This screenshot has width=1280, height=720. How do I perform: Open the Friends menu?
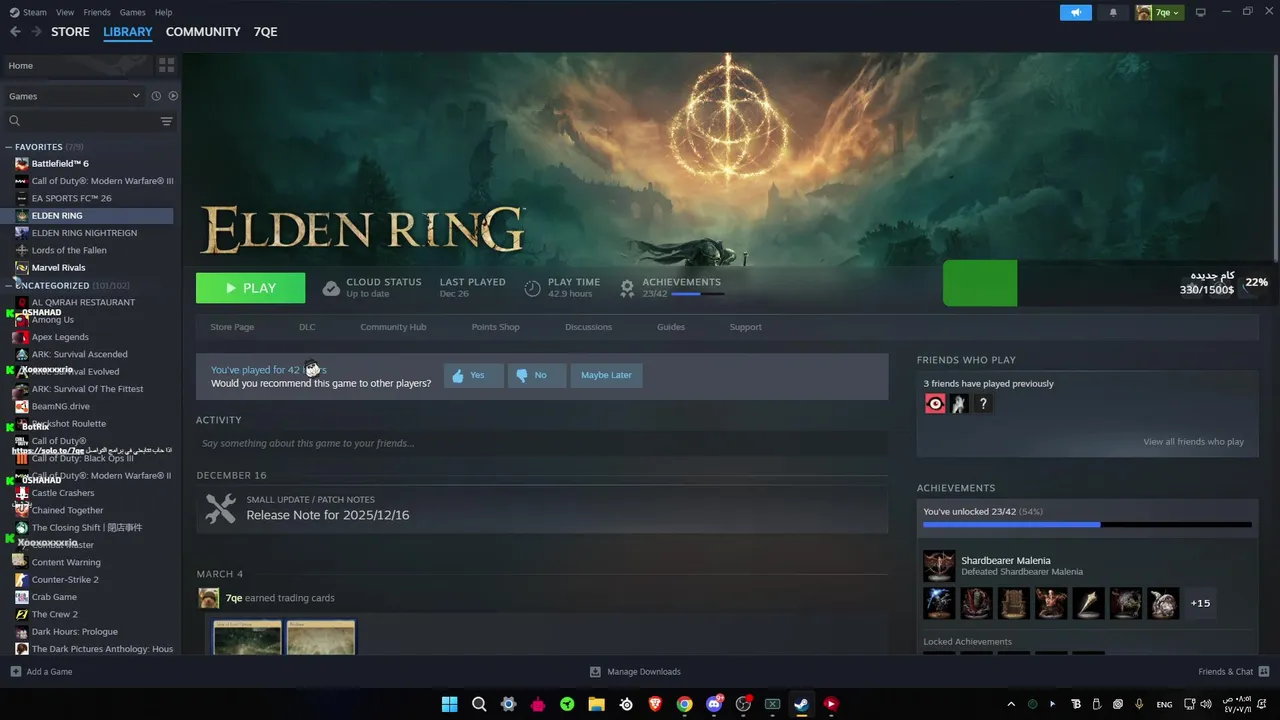(97, 12)
